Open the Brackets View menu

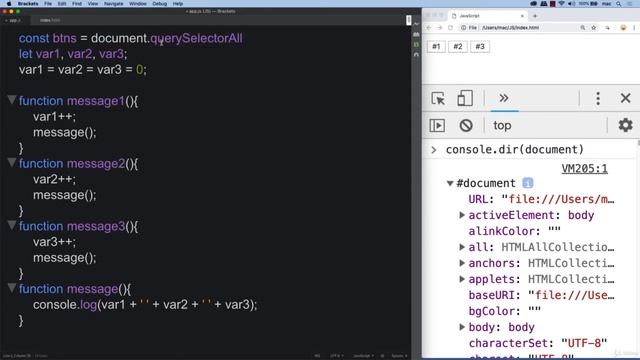pyautogui.click(x=93, y=4)
